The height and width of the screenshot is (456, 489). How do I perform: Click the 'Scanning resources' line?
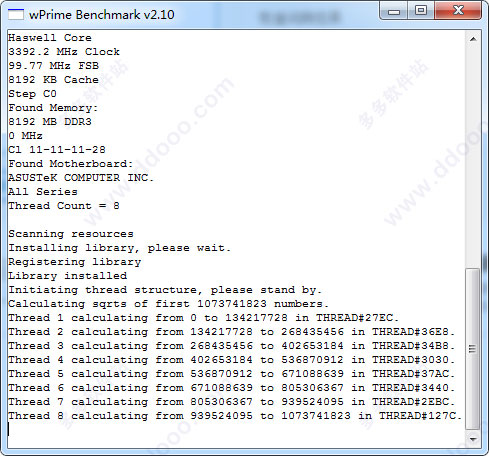click(71, 234)
